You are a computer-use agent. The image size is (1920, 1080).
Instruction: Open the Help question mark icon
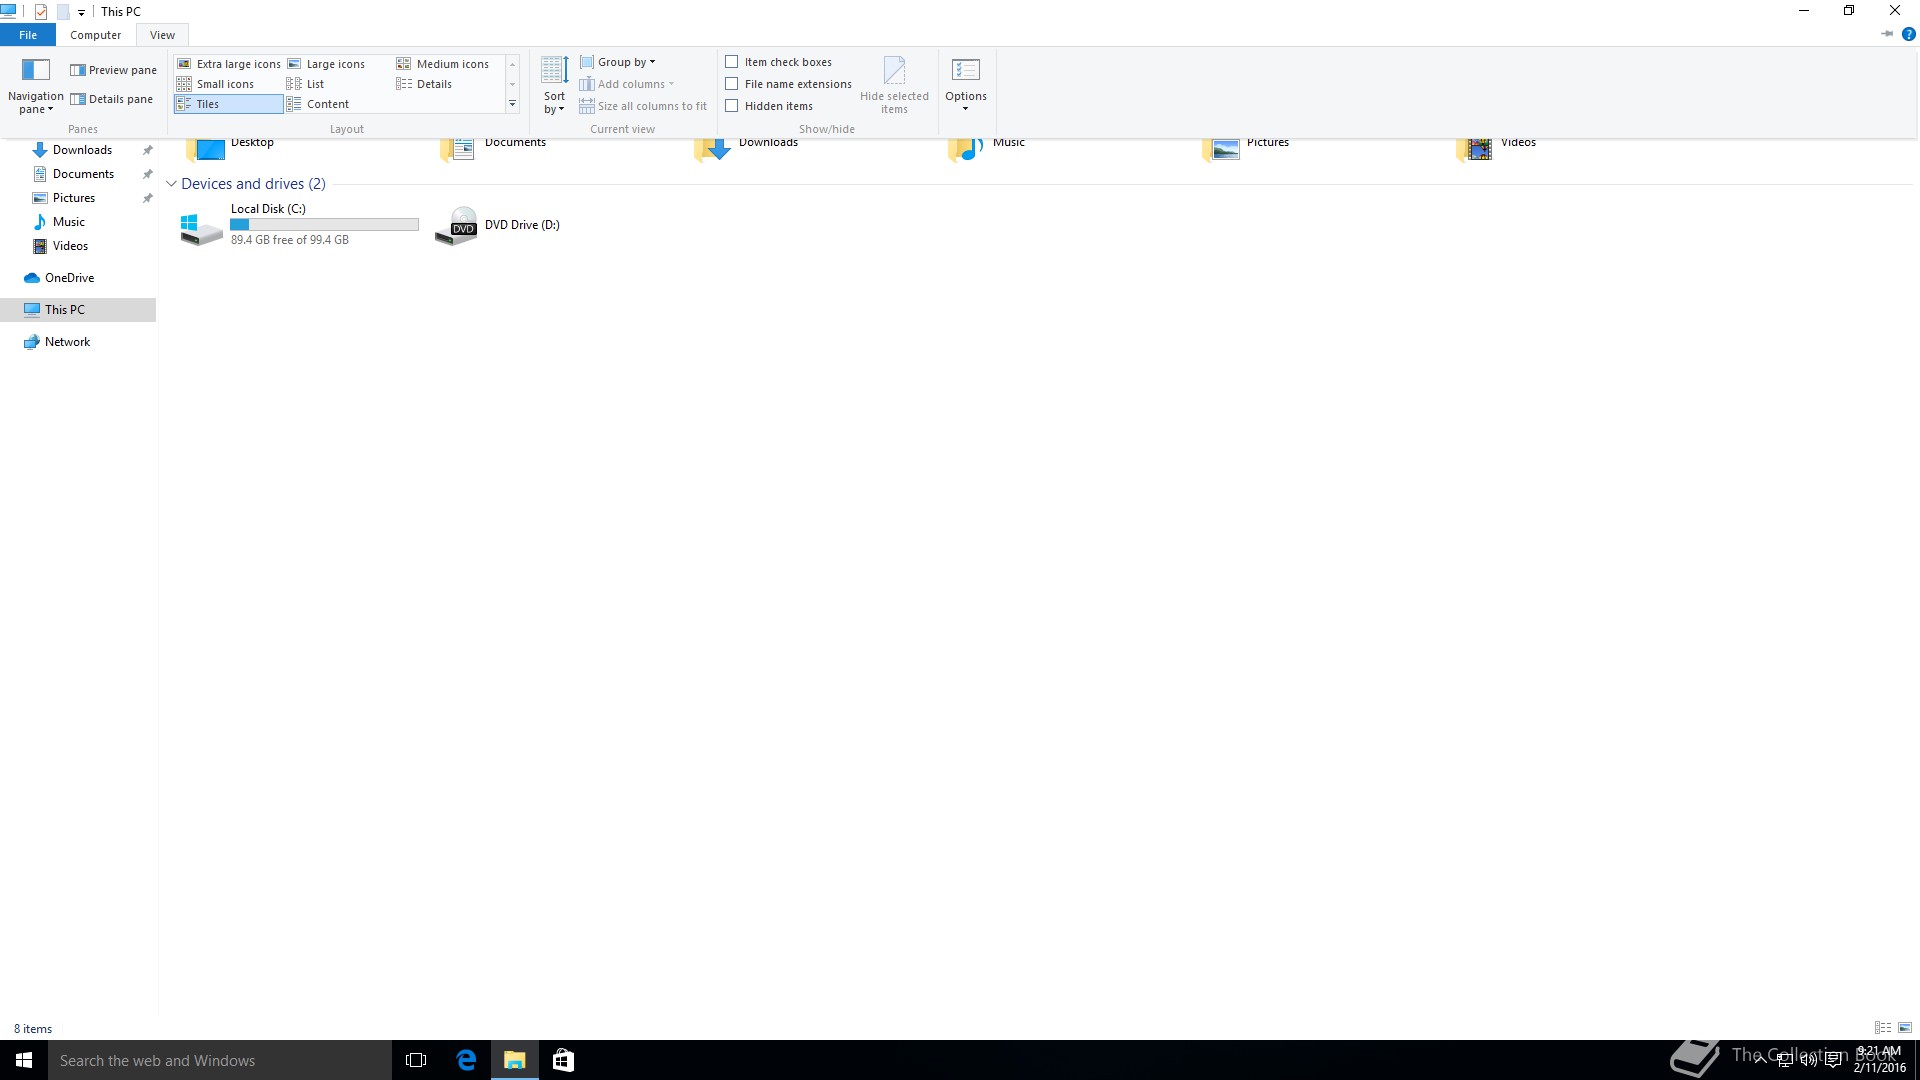(x=1908, y=34)
